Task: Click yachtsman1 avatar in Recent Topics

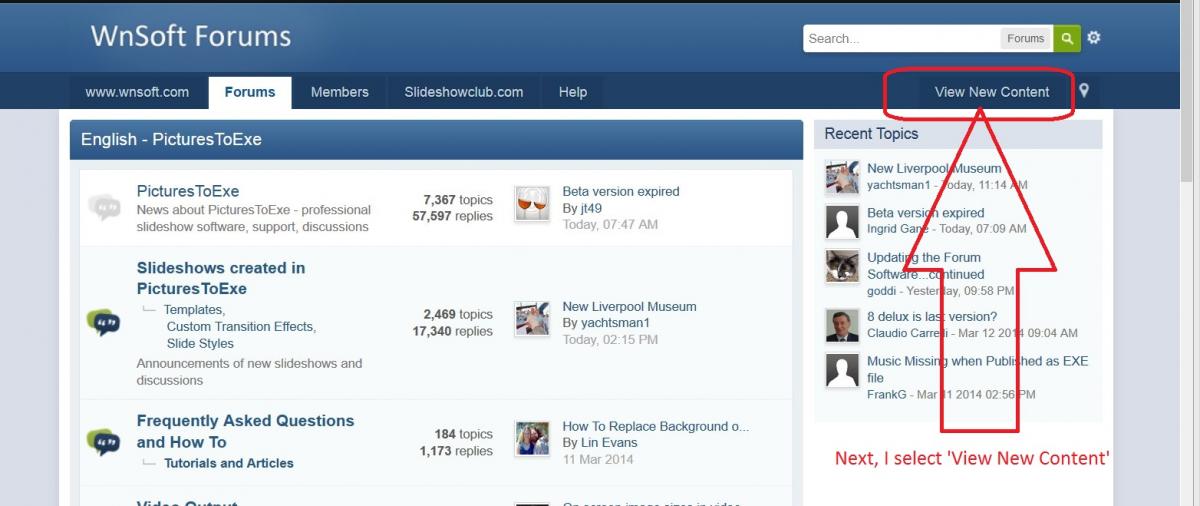Action: click(x=842, y=177)
